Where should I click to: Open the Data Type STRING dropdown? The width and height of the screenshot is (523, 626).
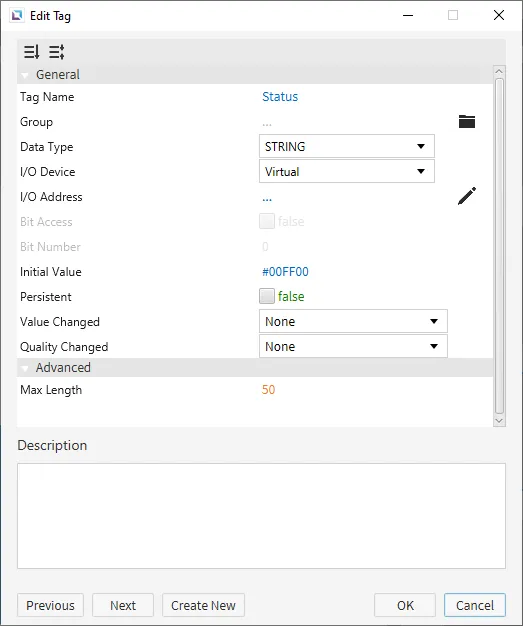pos(347,146)
